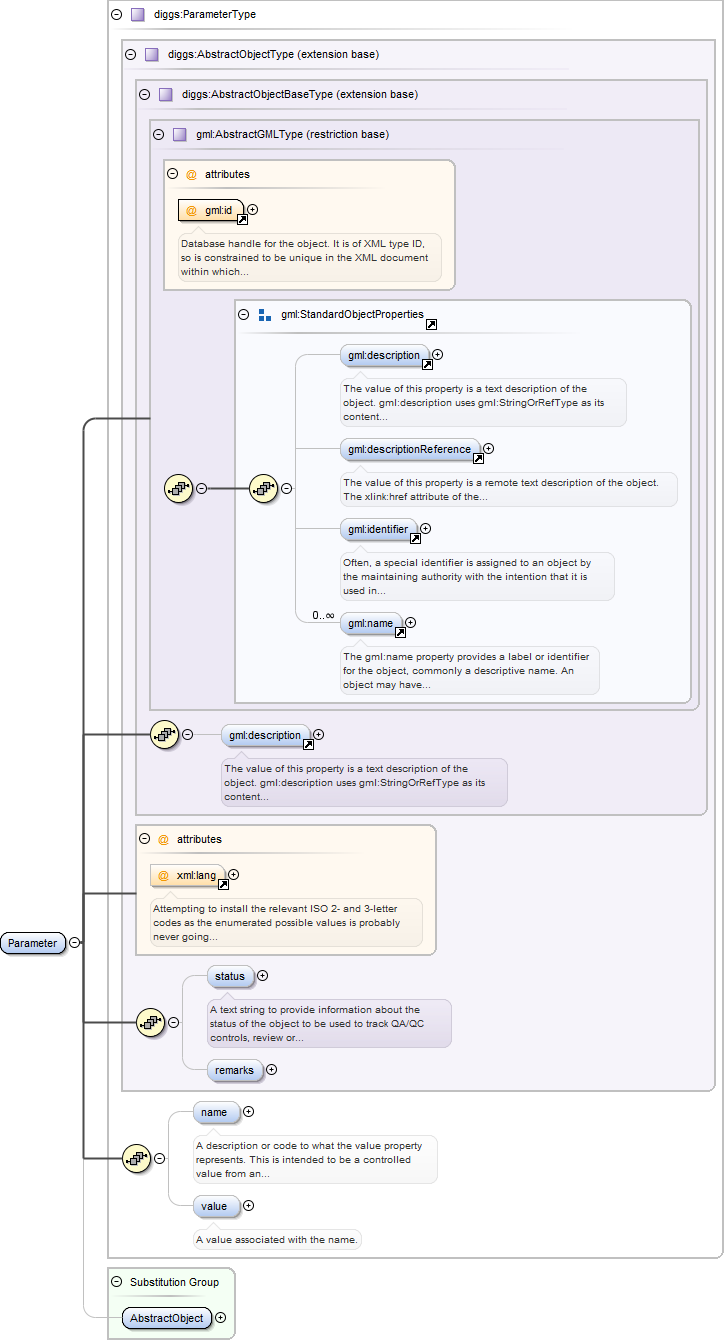Click the value element node
This screenshot has width=725, height=1341.
click(214, 1207)
